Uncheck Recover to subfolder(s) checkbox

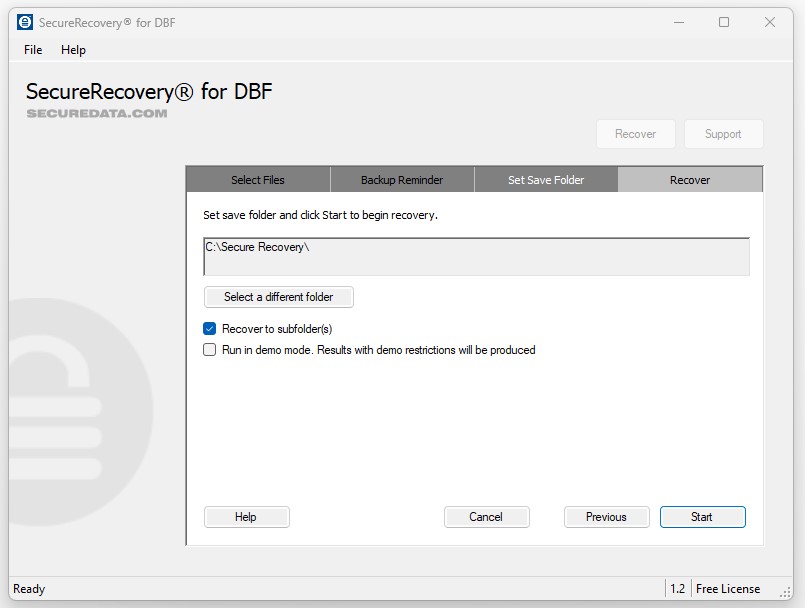point(210,329)
